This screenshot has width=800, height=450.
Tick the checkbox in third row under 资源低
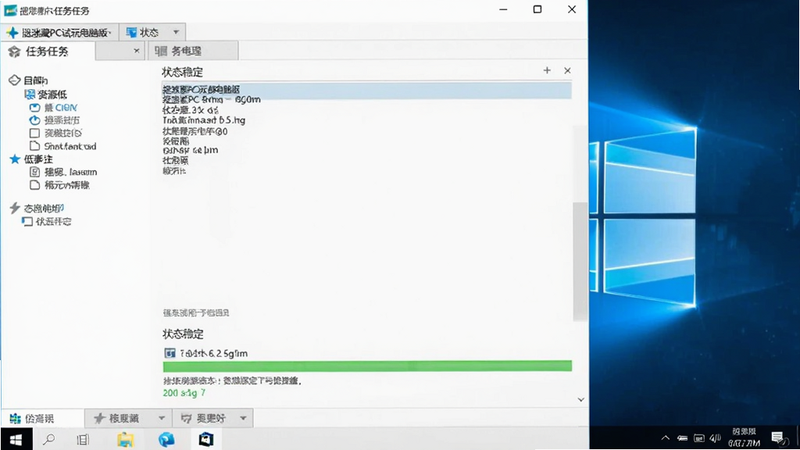tap(34, 133)
